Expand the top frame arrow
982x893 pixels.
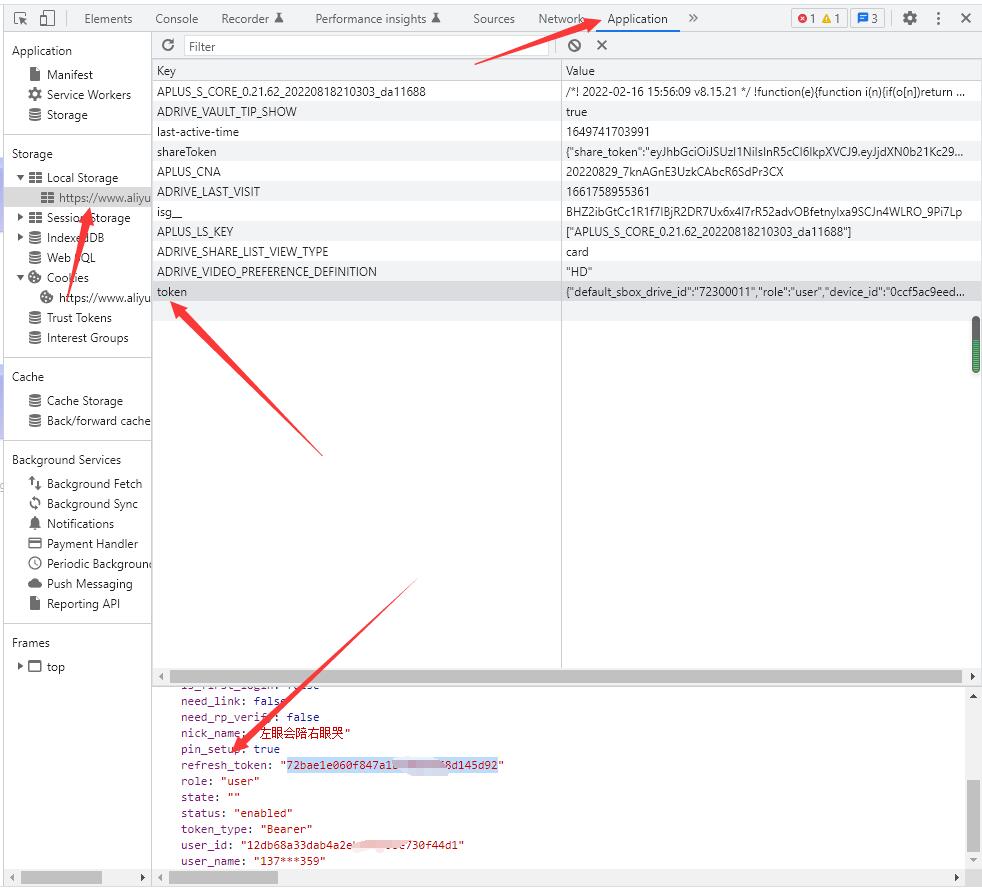tap(20, 666)
